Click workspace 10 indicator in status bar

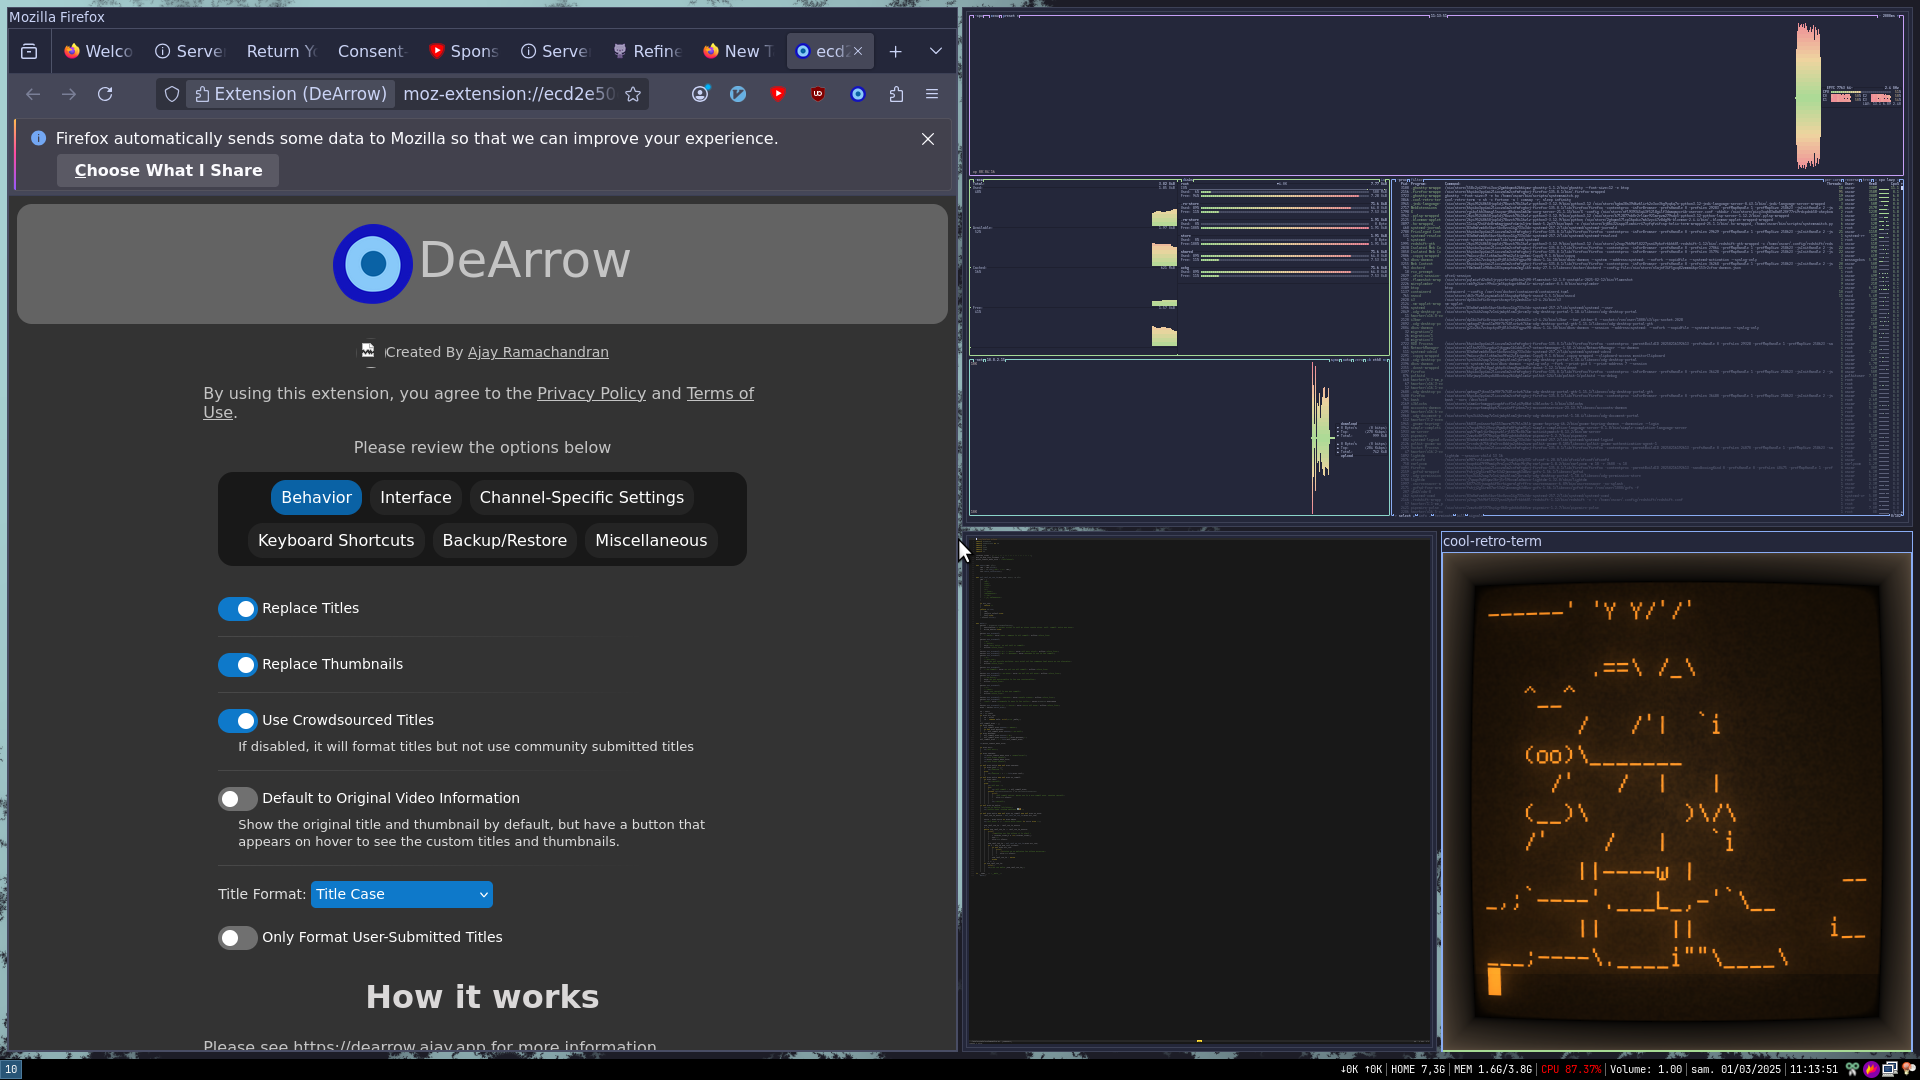(x=11, y=1069)
